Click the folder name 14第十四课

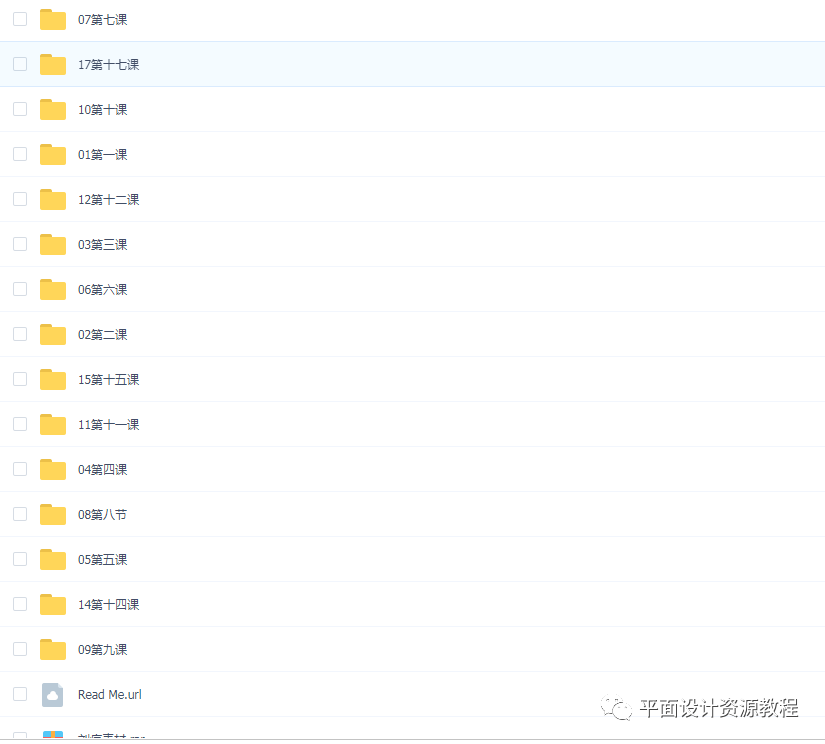coord(108,605)
